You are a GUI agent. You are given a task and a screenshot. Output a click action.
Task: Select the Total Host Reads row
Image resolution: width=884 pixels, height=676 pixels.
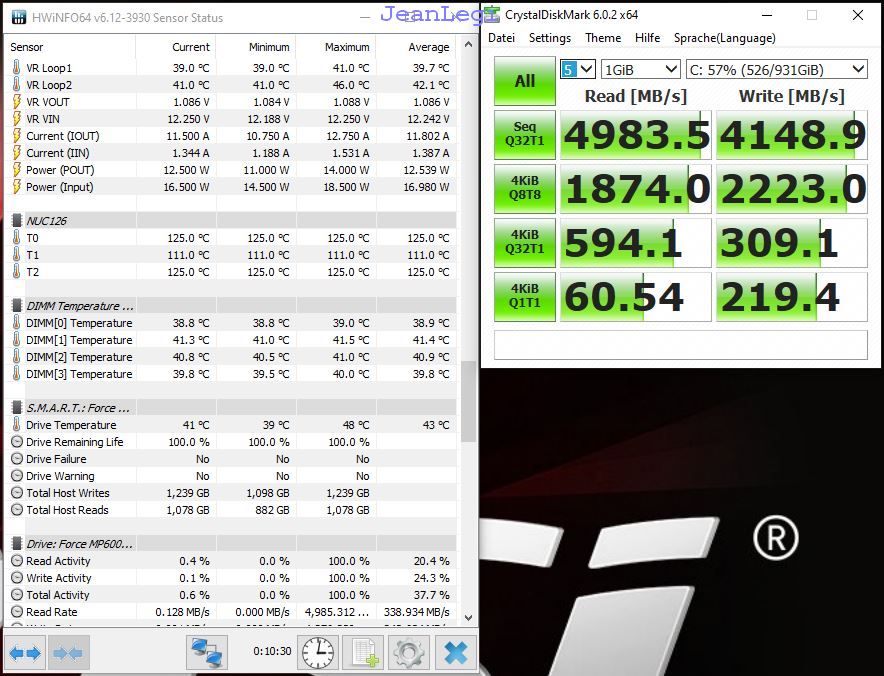coord(232,510)
